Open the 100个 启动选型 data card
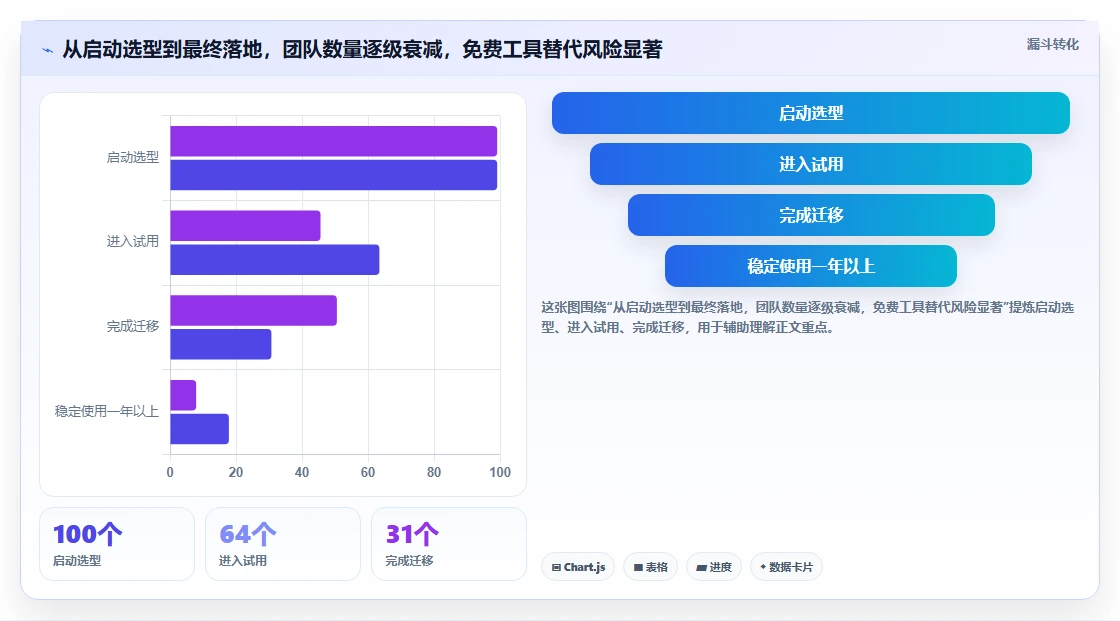Screen dimensions: 1120x621 116,545
